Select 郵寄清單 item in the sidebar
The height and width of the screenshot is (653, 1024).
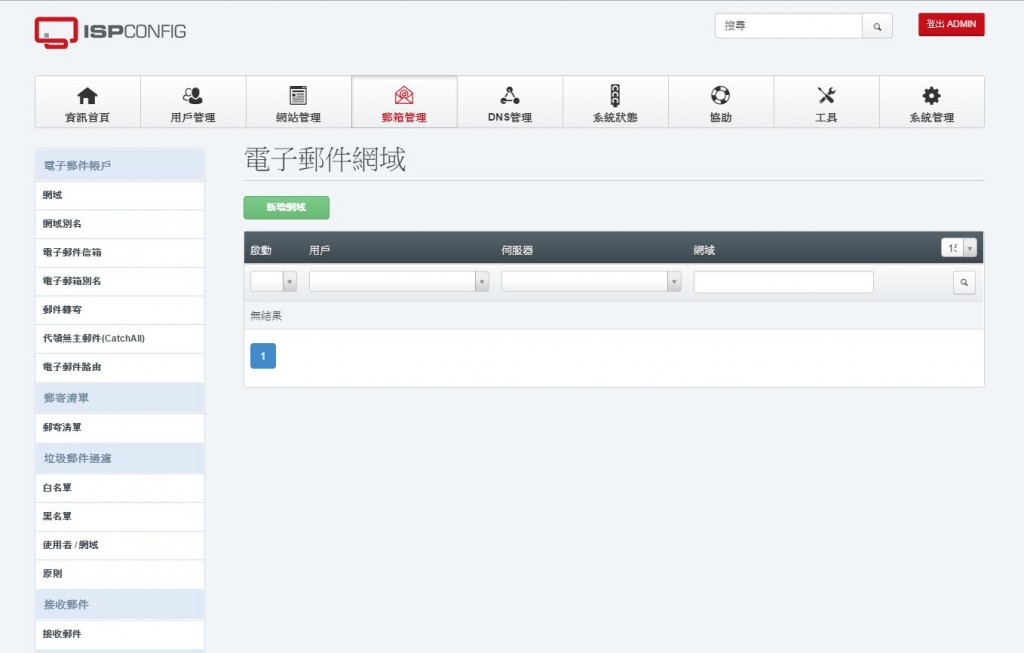pyautogui.click(x=120, y=428)
